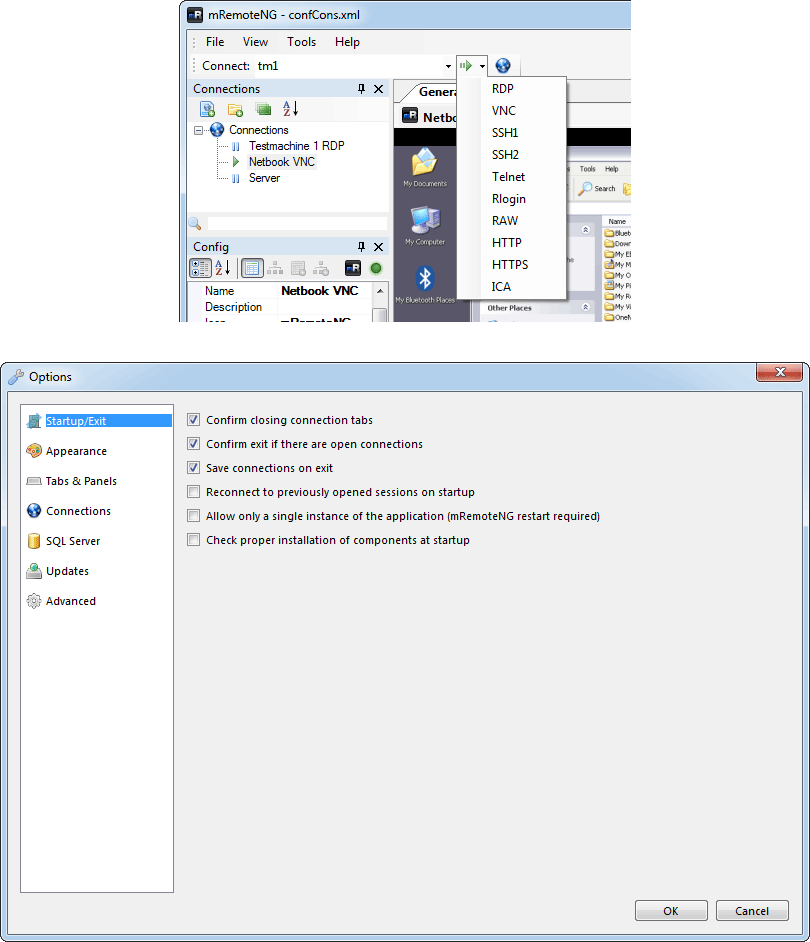
Task: Switch Config panel to categorized view
Action: coord(201,267)
